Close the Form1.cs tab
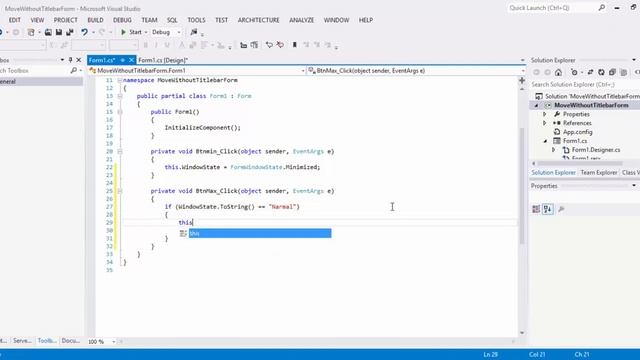 pyautogui.click(x=131, y=60)
